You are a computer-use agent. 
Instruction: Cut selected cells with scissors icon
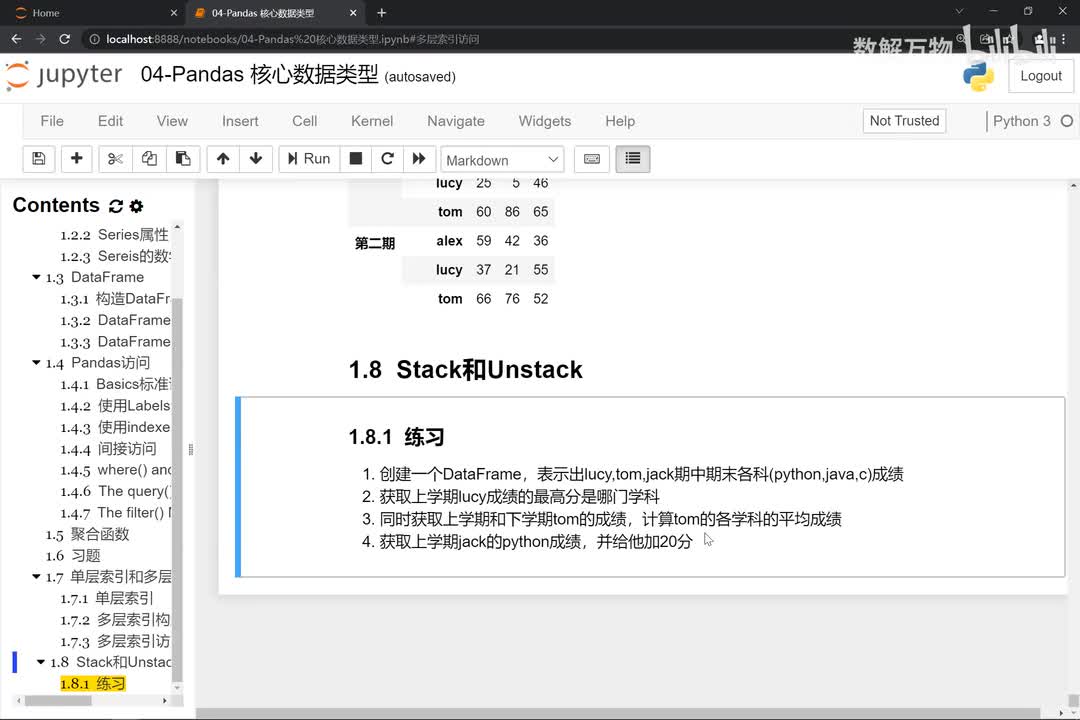click(115, 158)
